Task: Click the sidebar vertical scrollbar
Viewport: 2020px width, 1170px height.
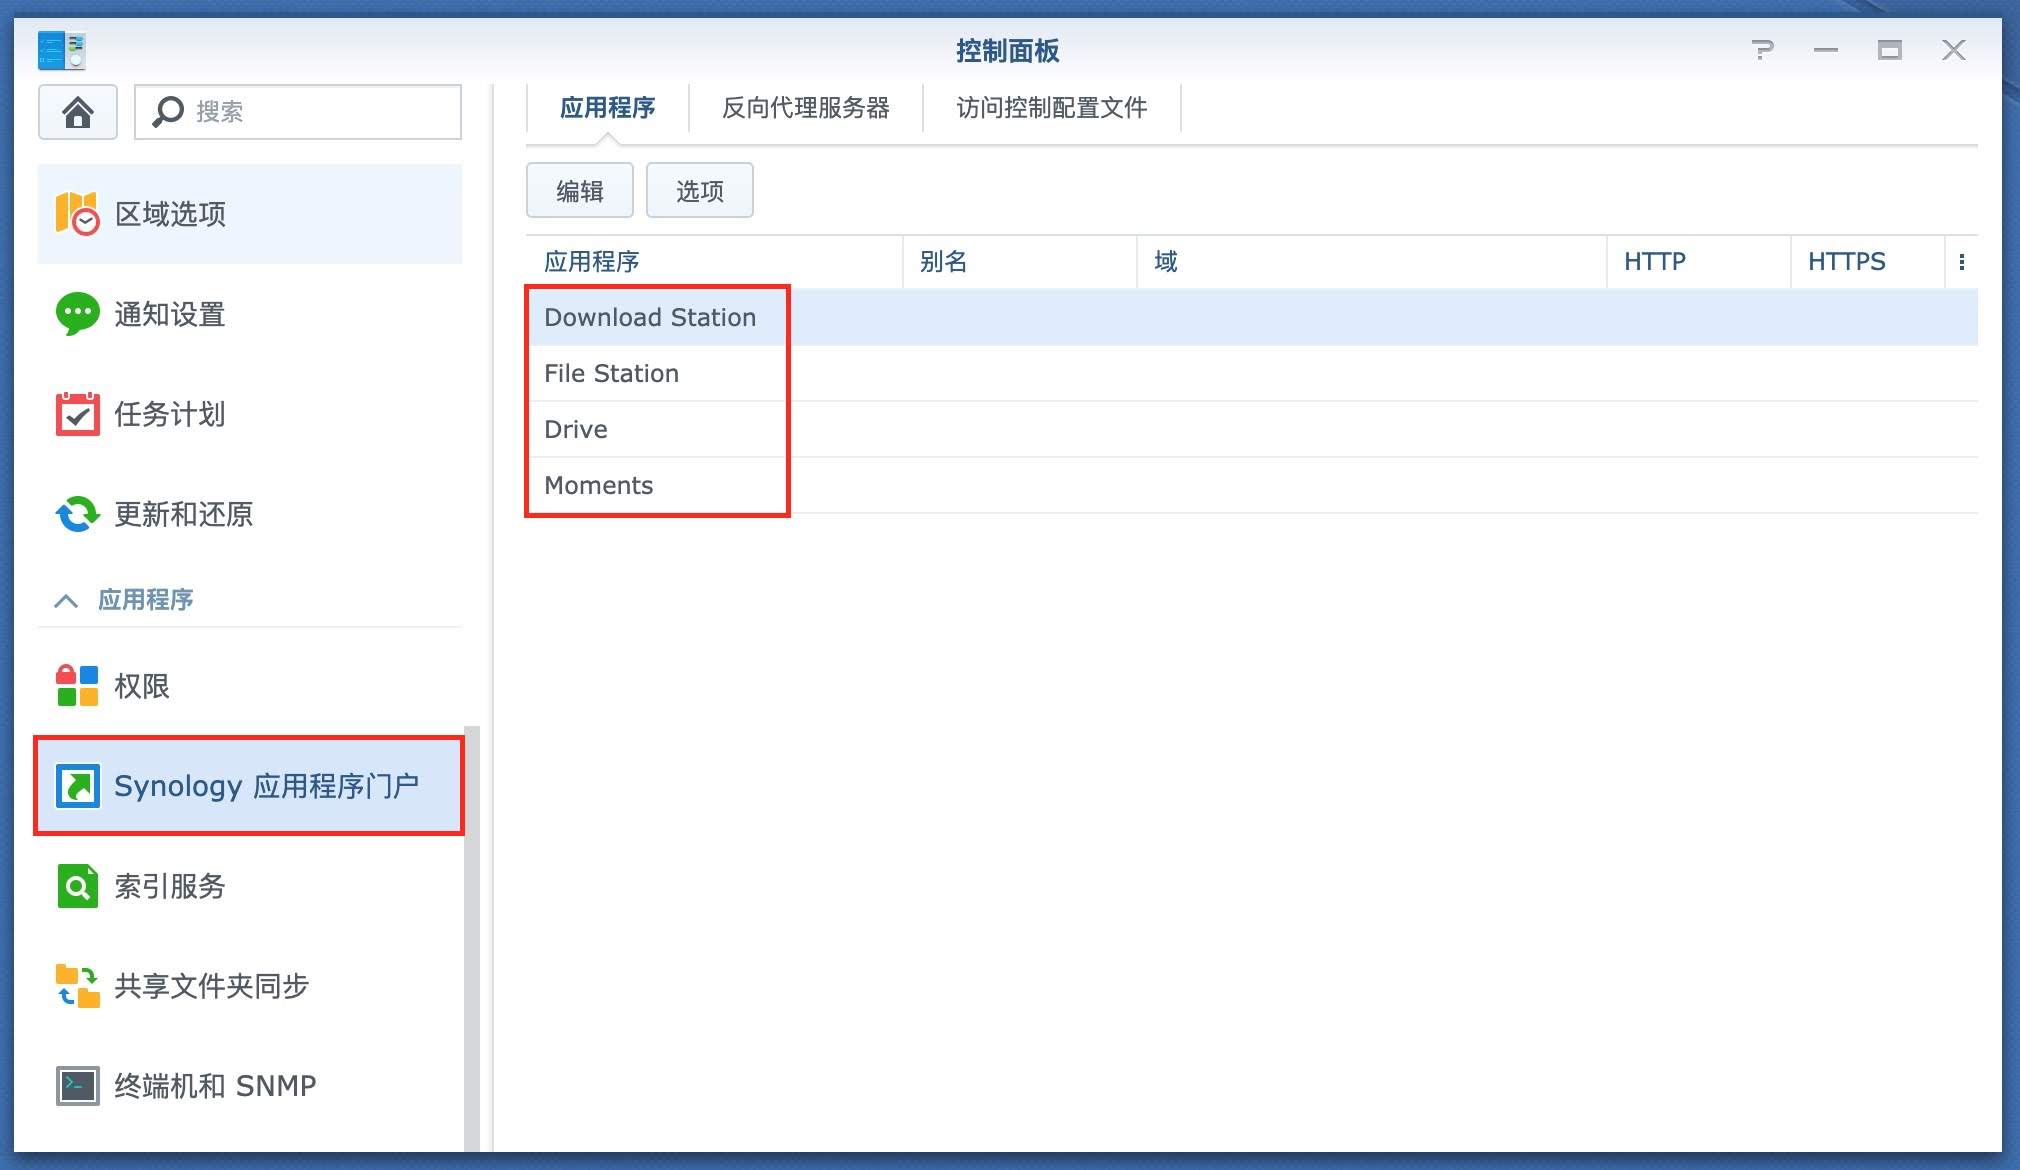Action: coord(472,940)
